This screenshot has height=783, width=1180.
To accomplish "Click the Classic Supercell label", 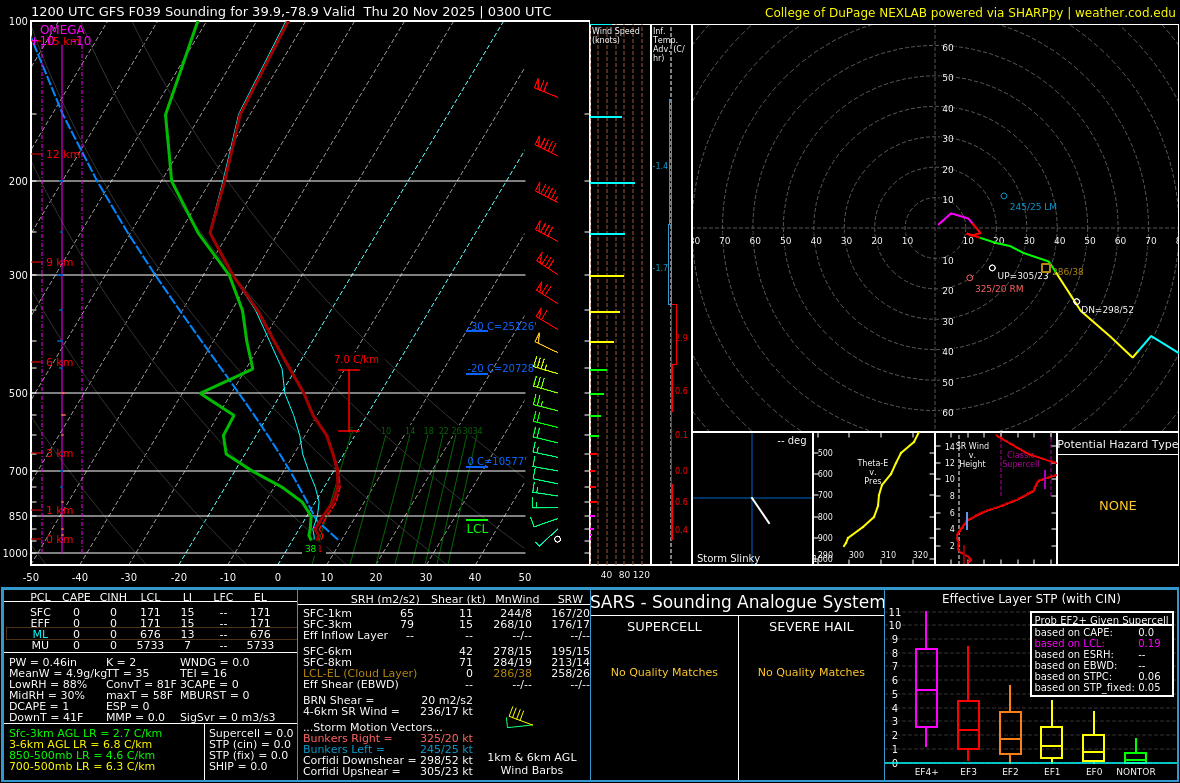I will pyautogui.click(x=1020, y=459).
